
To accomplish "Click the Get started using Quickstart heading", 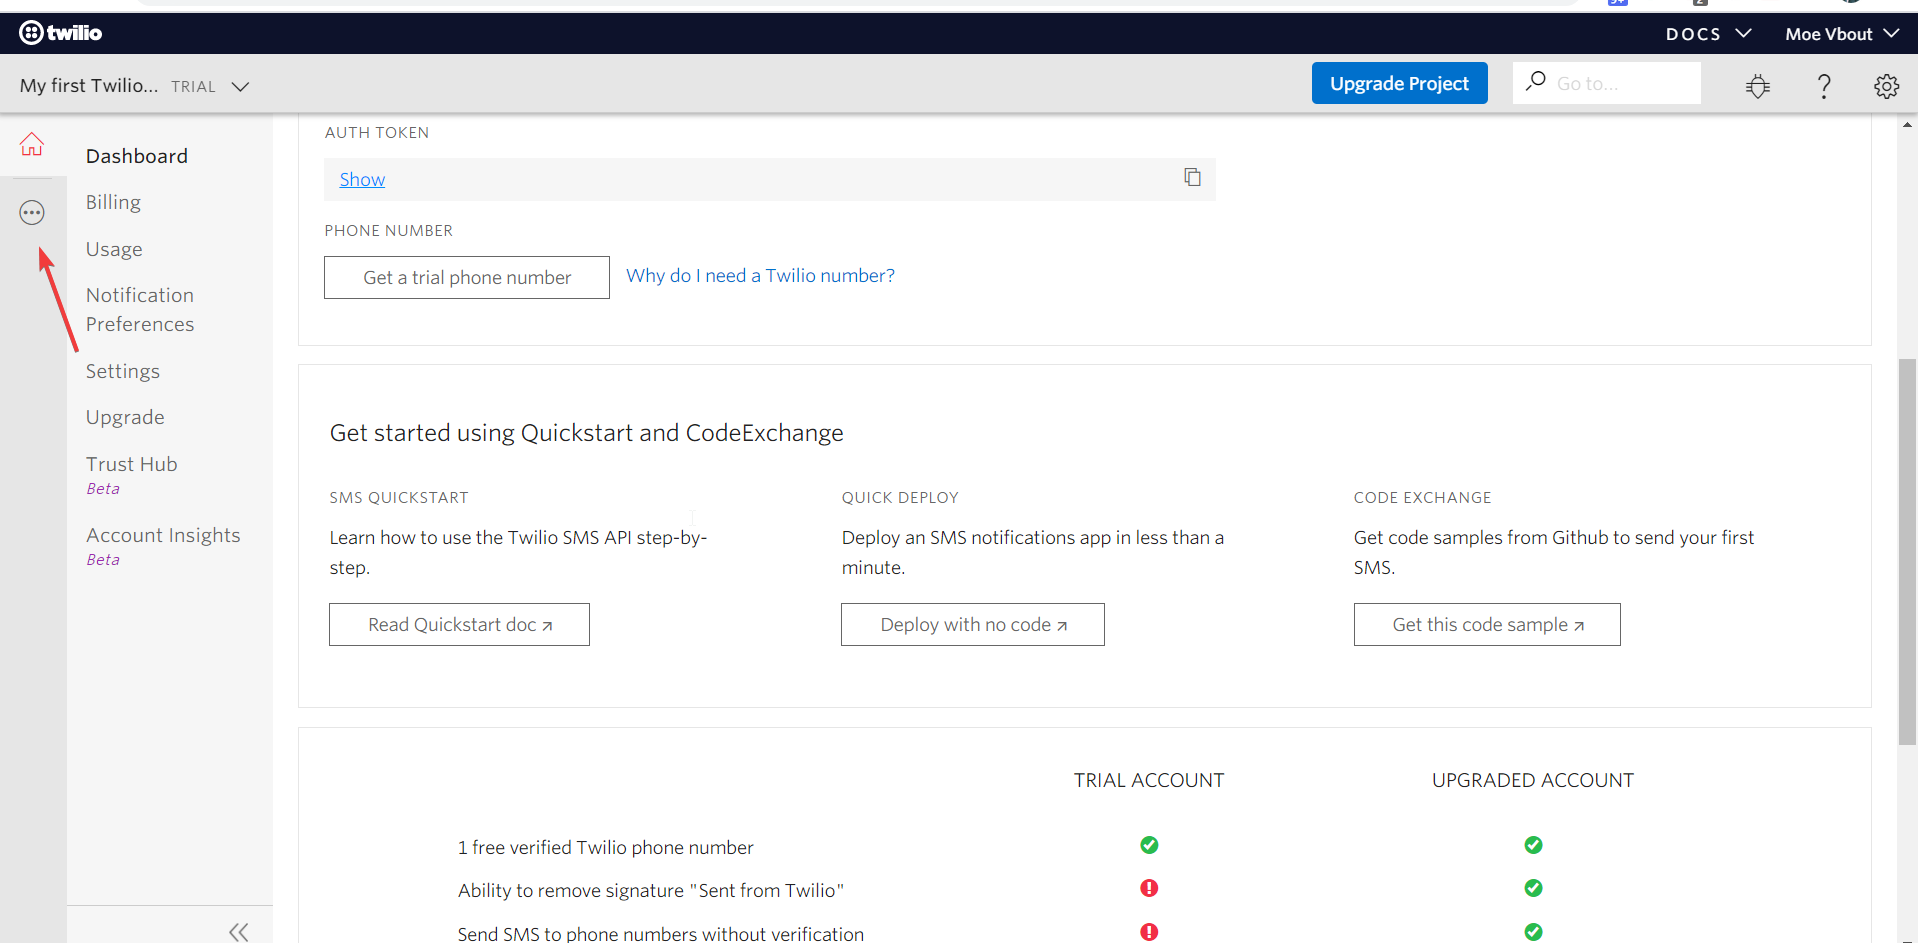I will coord(587,433).
